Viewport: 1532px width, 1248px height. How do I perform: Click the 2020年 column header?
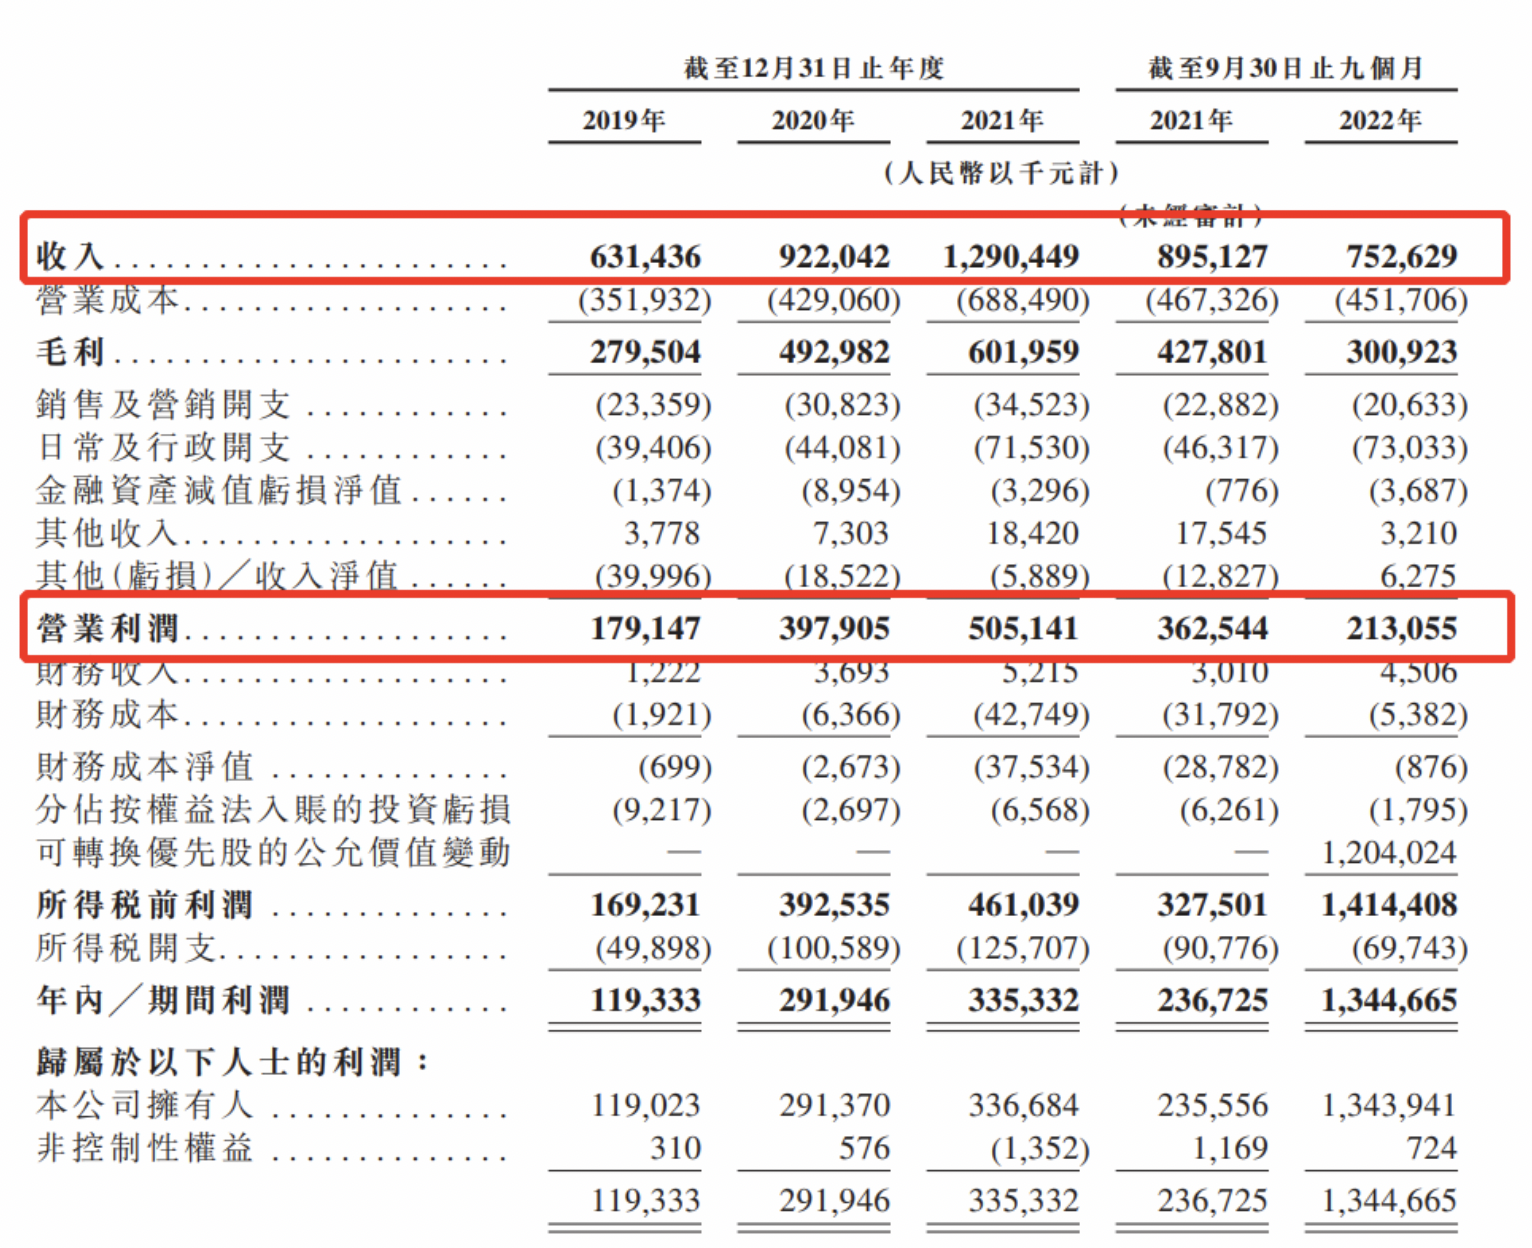coord(813,121)
